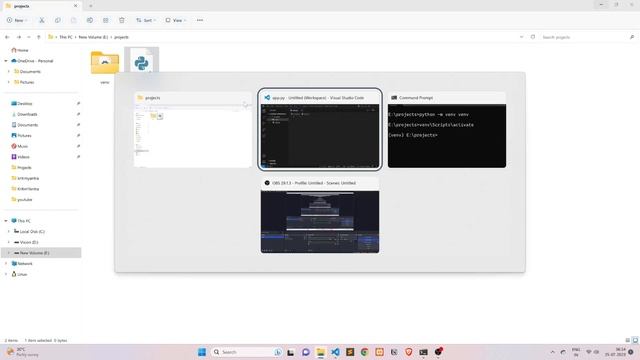
Task: Open address bar history dropdown chevron
Action: click(521, 37)
